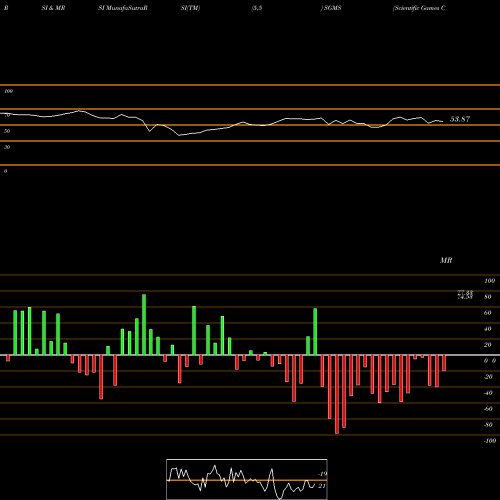Screen dimensions: 500x500
Task: Click the RSI axis label 30
Action: click(7, 147)
